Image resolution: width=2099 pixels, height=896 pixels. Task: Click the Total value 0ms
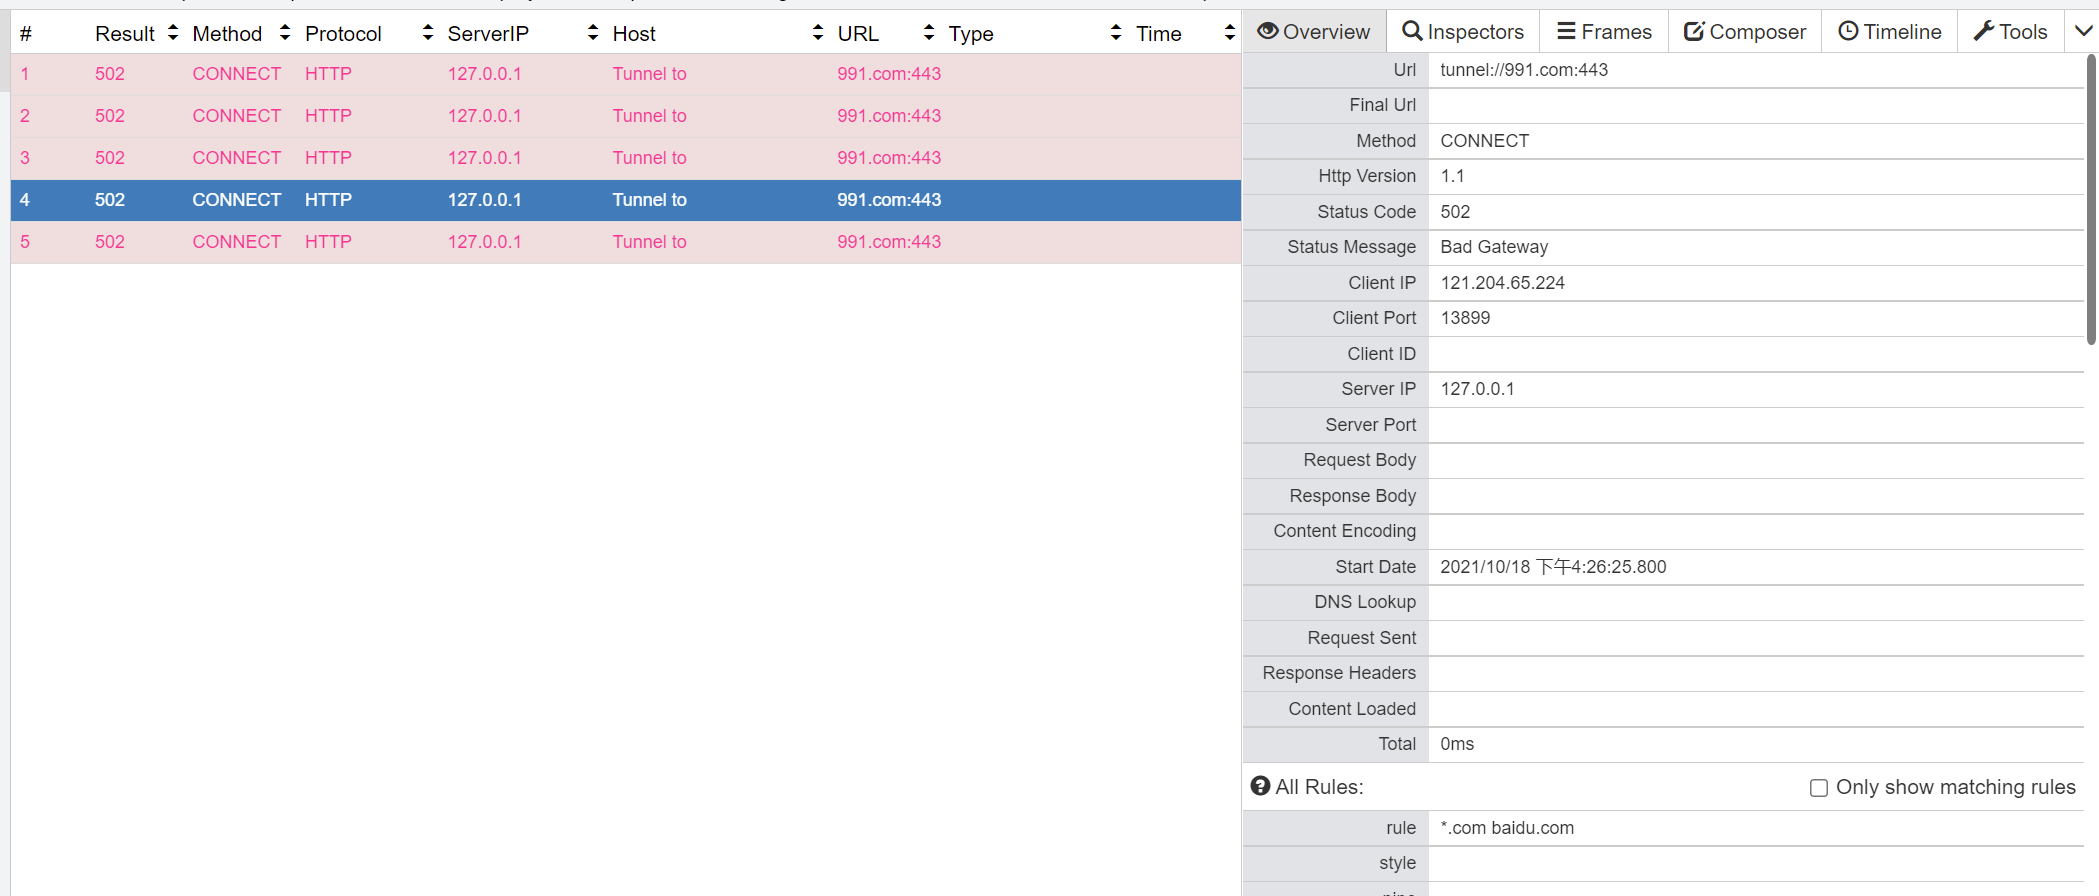pos(1457,744)
